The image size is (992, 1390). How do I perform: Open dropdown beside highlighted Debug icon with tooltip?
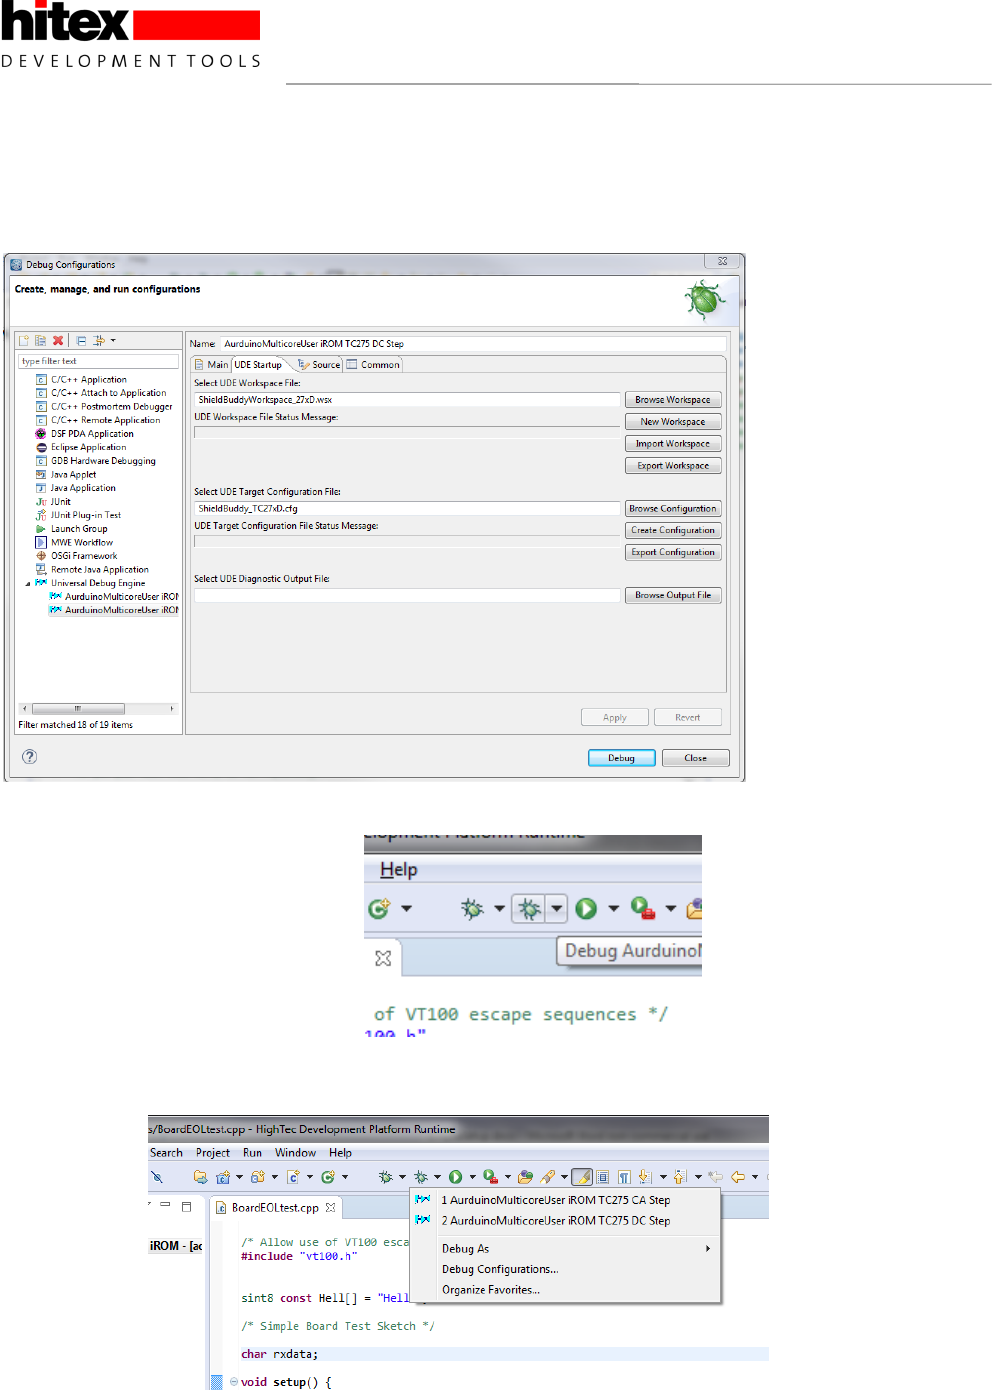tap(557, 909)
